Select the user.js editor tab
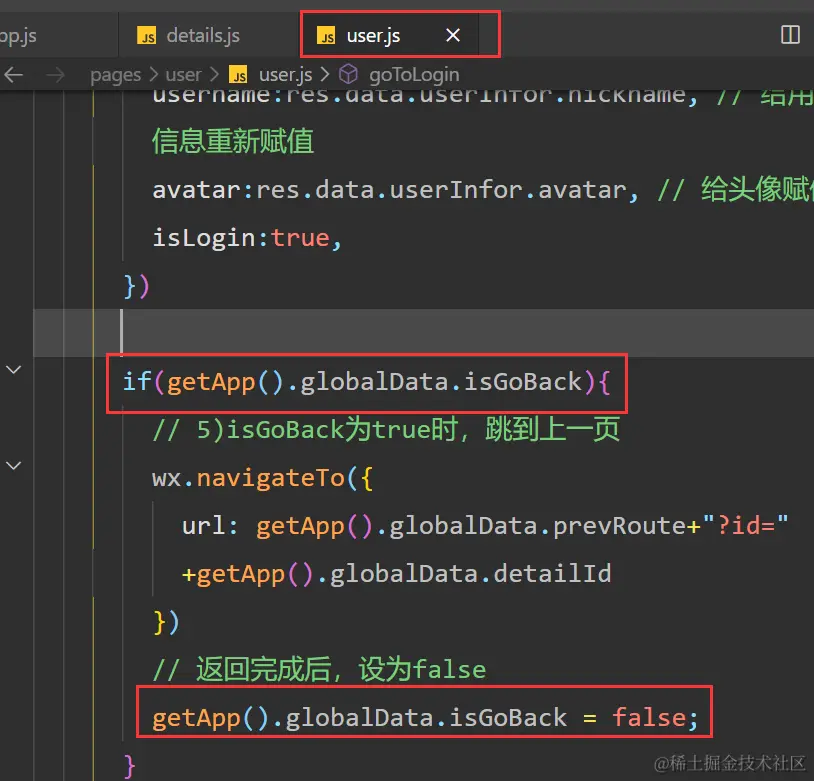The width and height of the screenshot is (814, 781). pyautogui.click(x=373, y=36)
